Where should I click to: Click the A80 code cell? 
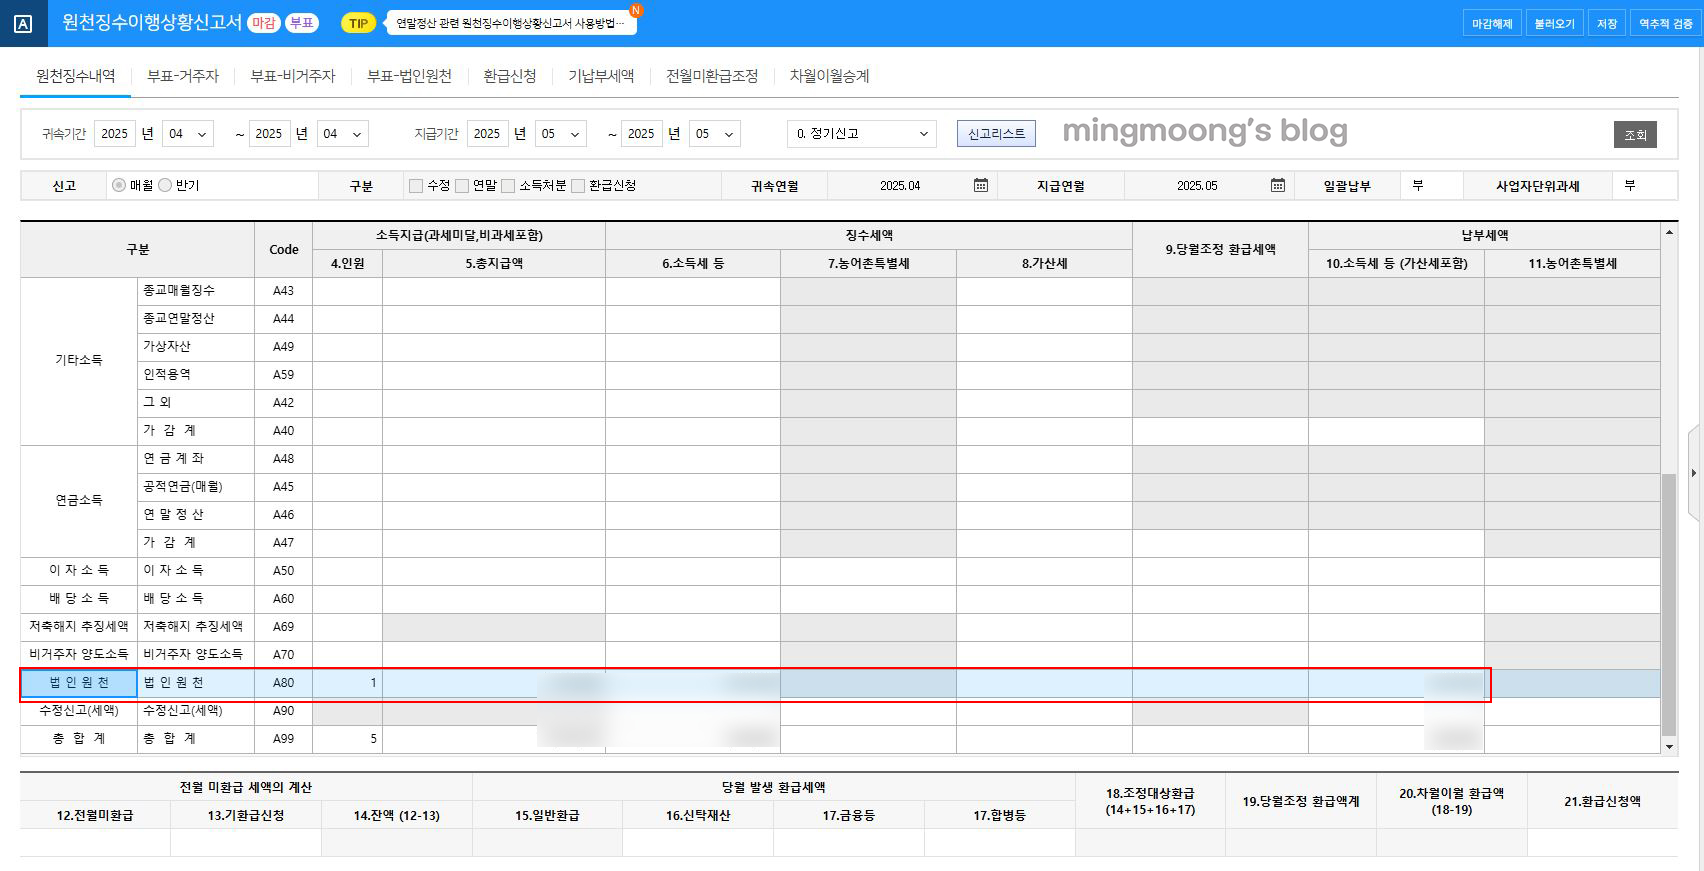click(x=284, y=683)
